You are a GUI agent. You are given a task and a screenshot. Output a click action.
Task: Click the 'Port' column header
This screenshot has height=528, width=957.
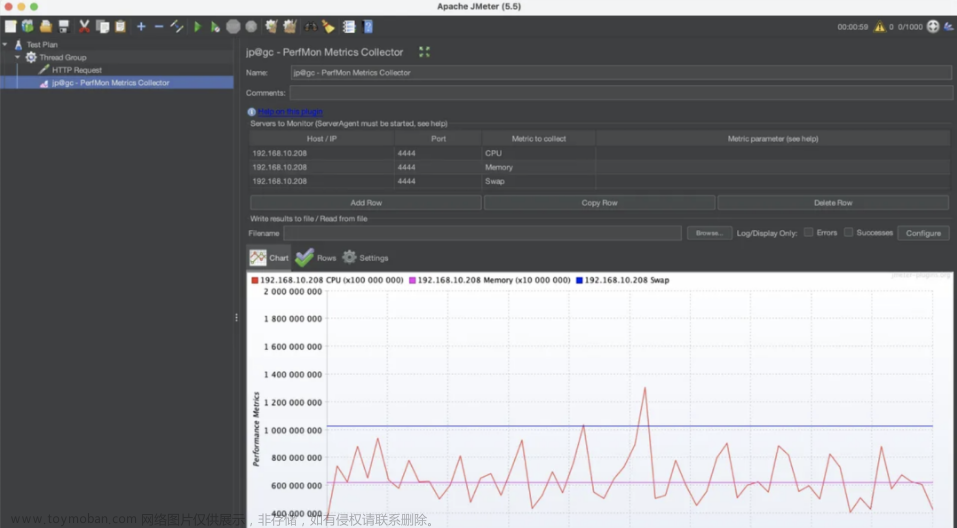438,139
